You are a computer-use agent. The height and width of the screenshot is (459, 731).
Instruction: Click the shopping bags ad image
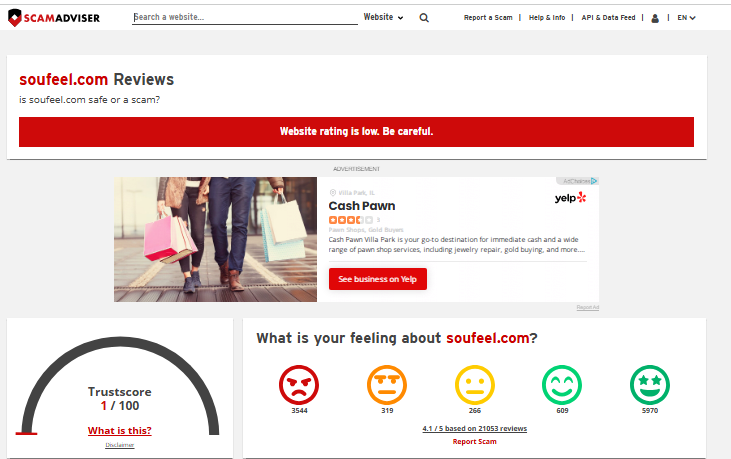tap(215, 240)
